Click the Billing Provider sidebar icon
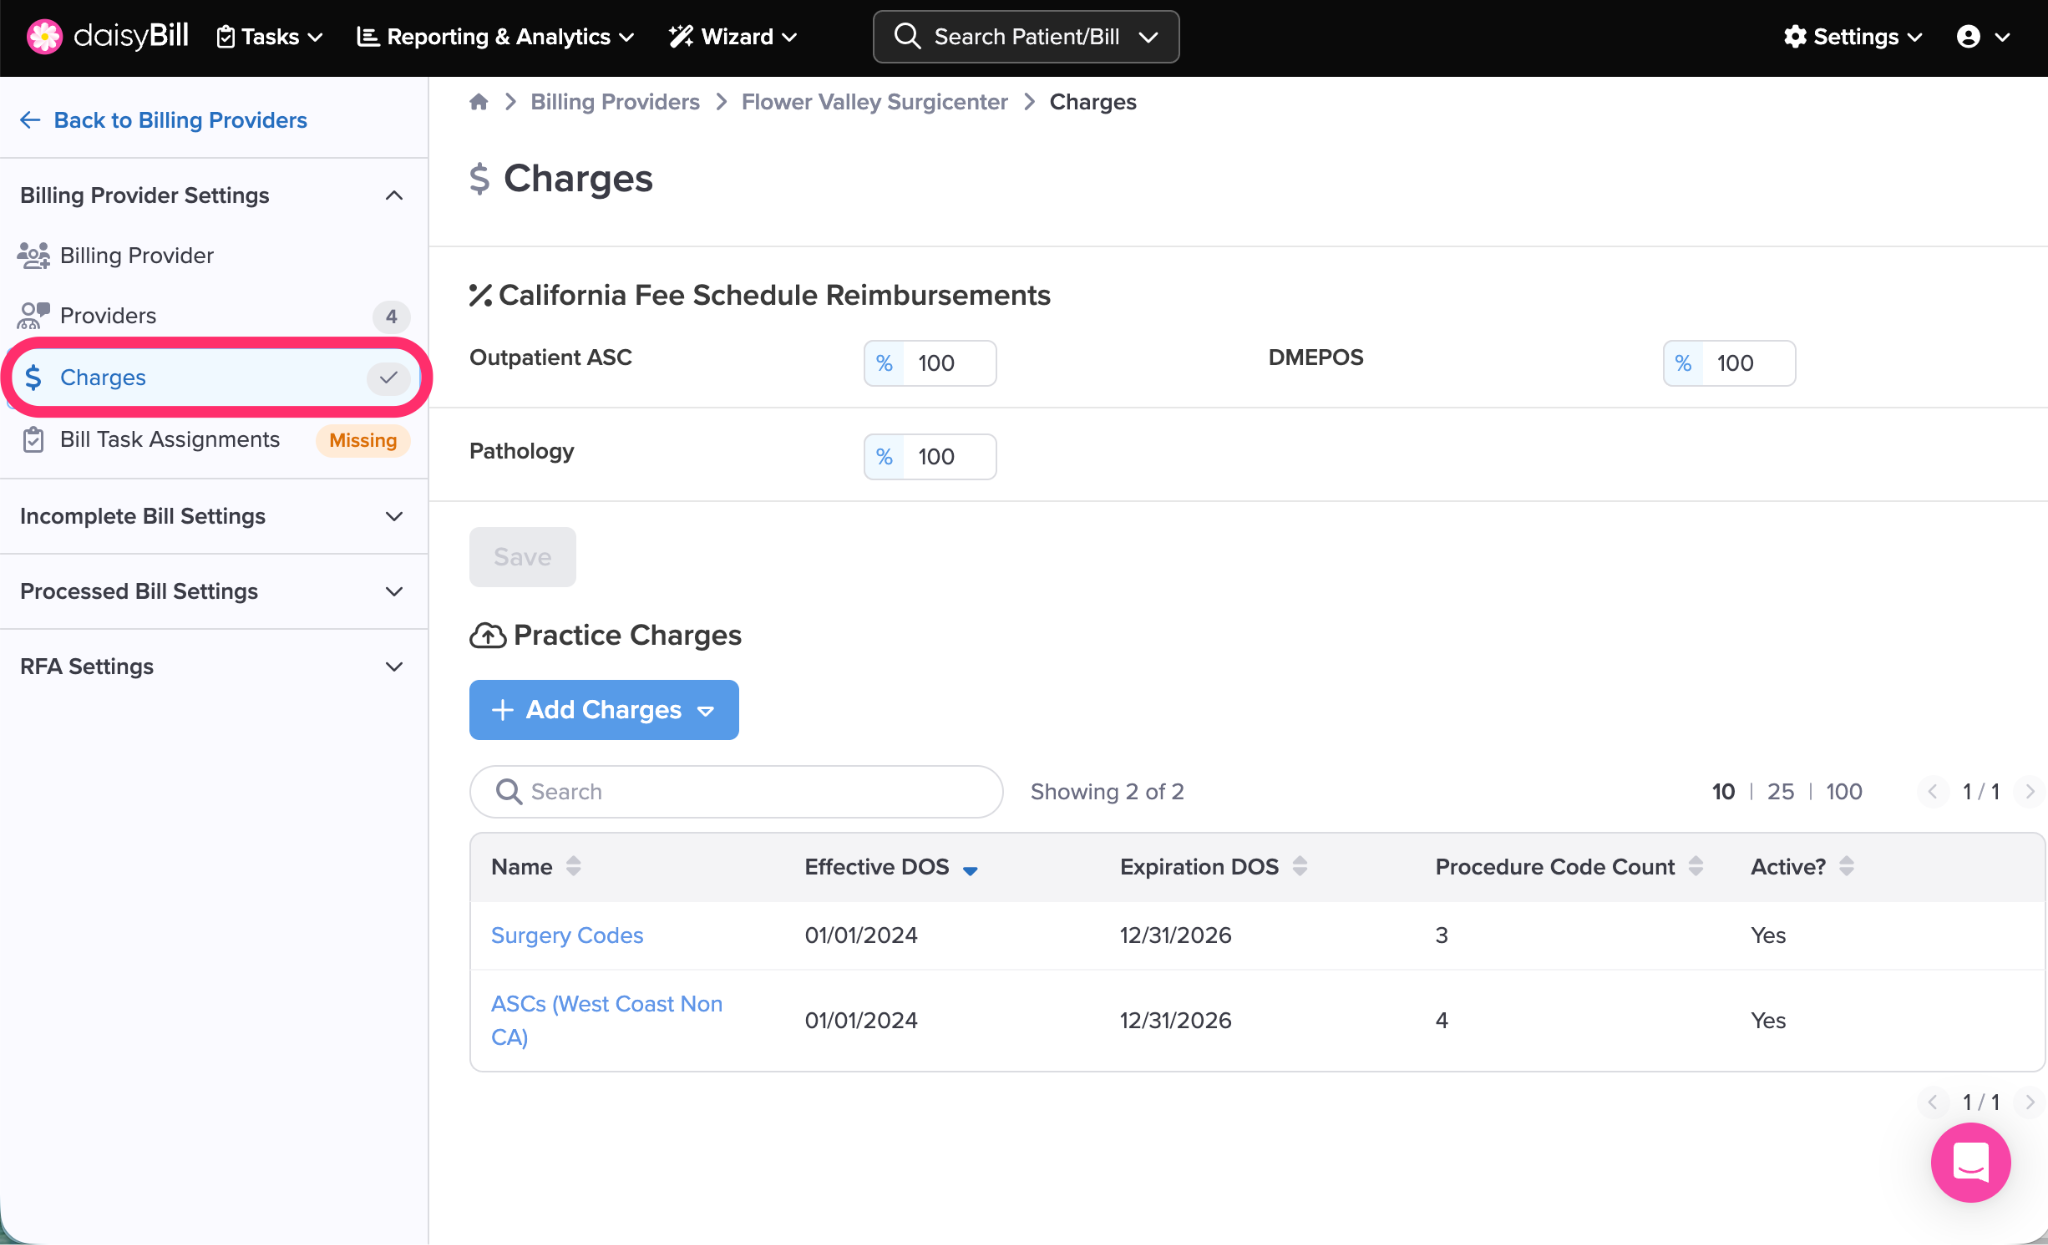Image resolution: width=2048 pixels, height=1245 pixels. [x=33, y=256]
